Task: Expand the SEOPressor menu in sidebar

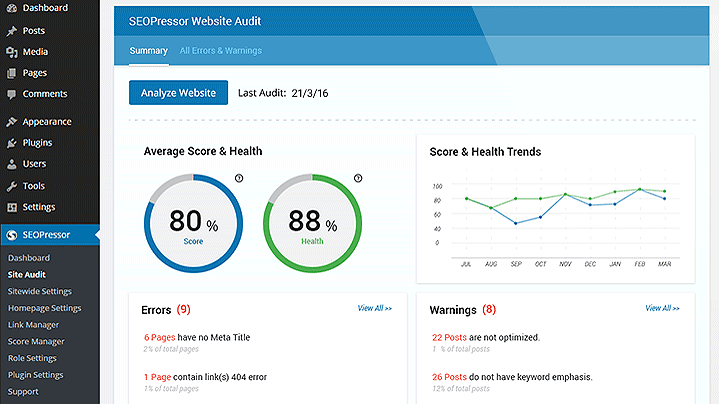Action: [49, 236]
